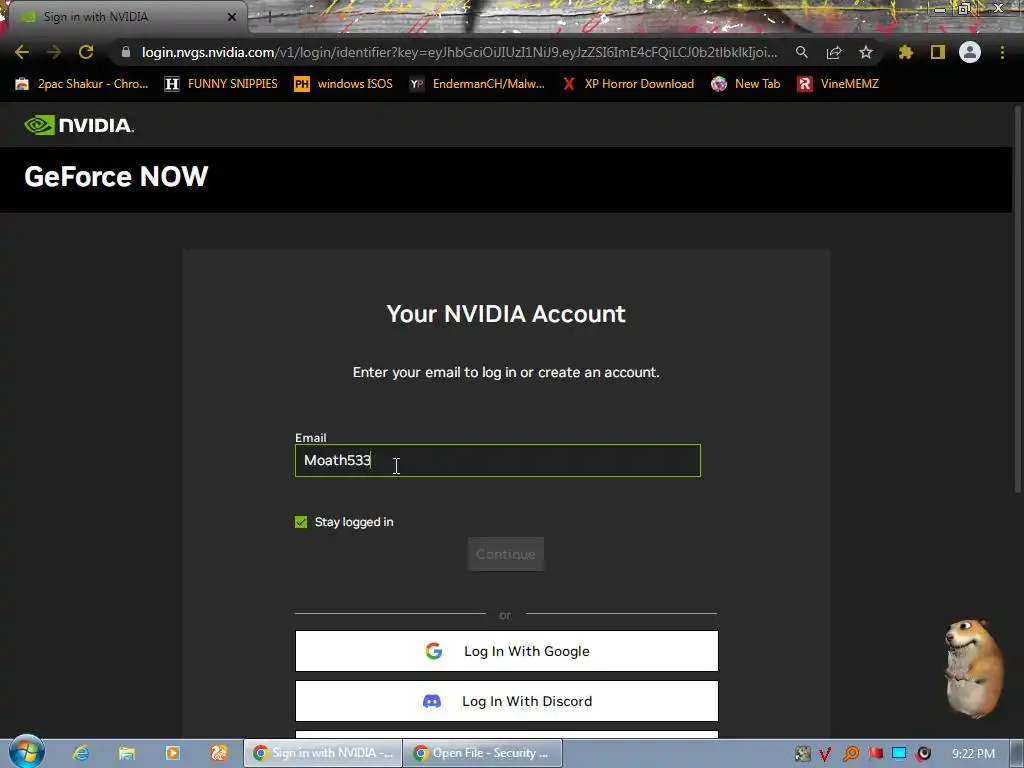
Task: Switch to Open File - Security taskbar window
Action: tap(482, 753)
